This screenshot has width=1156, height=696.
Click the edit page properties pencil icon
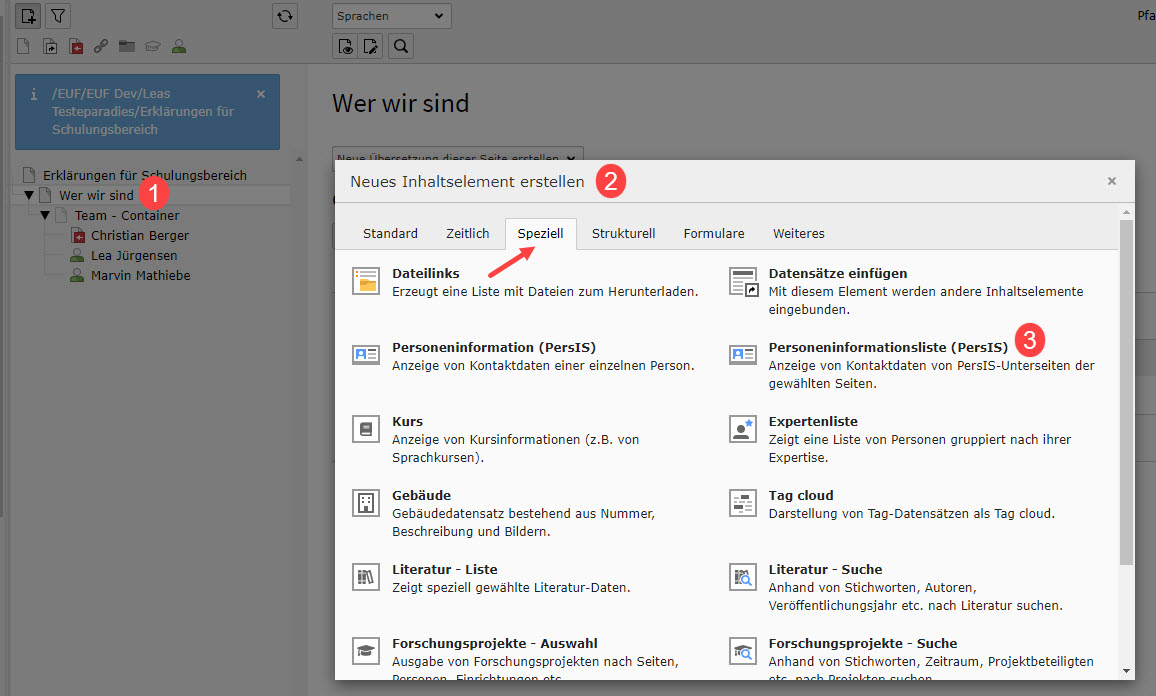click(x=372, y=46)
